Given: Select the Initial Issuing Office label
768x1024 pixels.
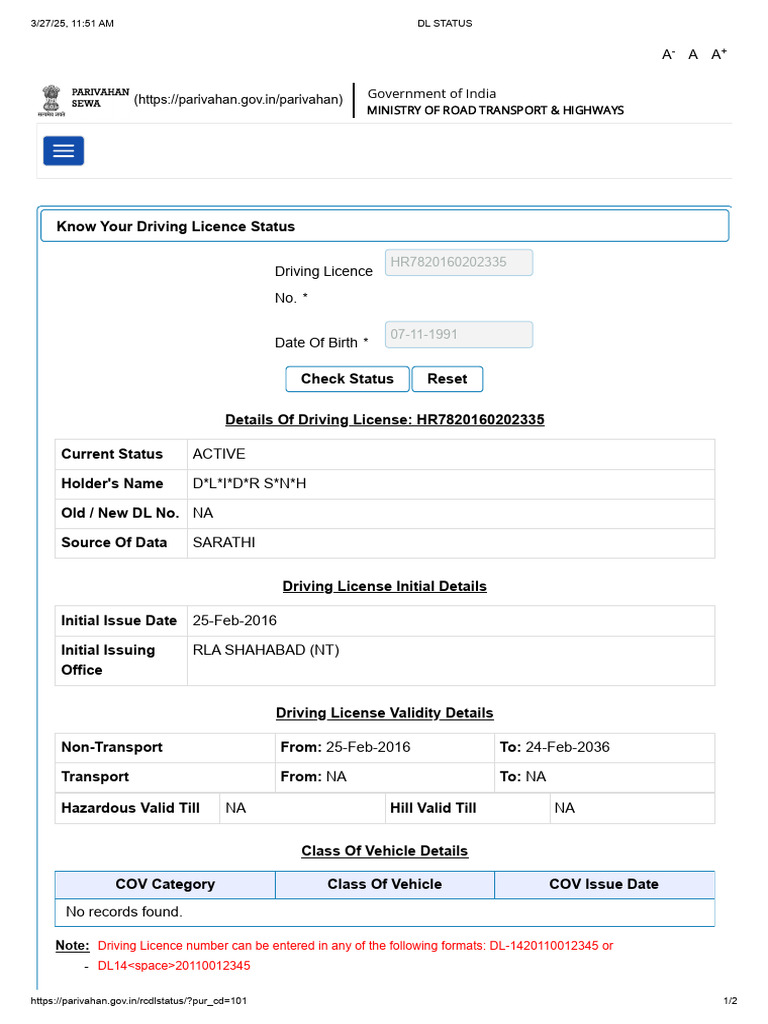Looking at the screenshot, I should pyautogui.click(x=108, y=660).
